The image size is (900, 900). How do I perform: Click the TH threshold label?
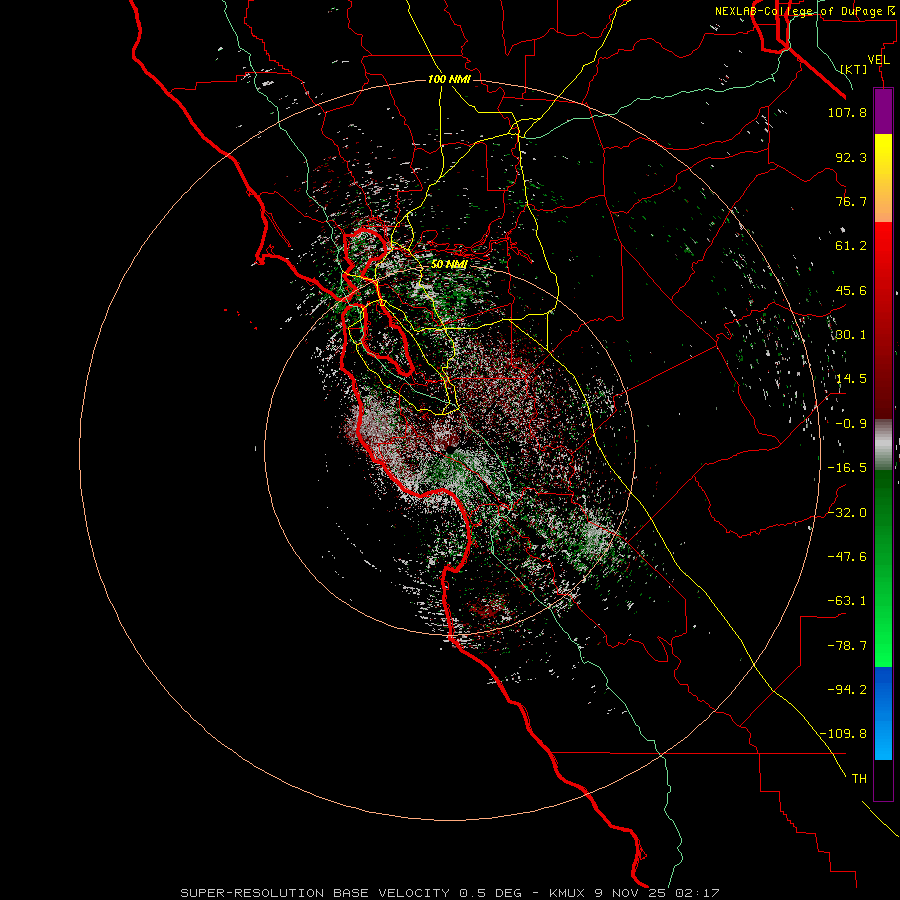pos(859,778)
